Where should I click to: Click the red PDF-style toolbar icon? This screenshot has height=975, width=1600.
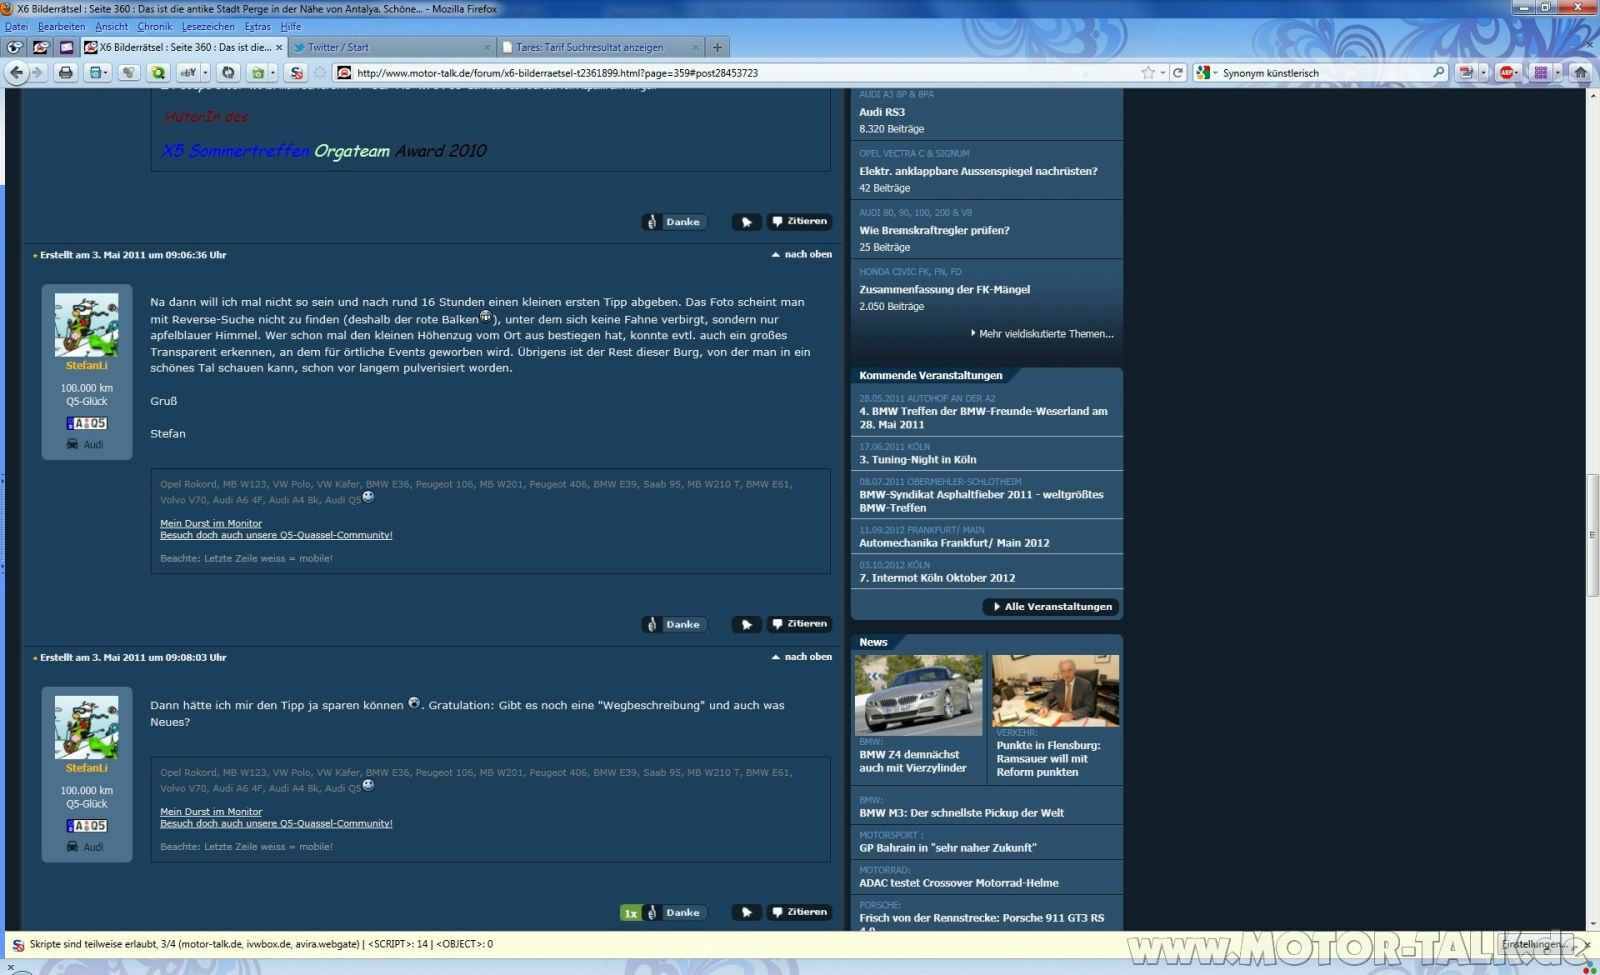pos(1466,73)
